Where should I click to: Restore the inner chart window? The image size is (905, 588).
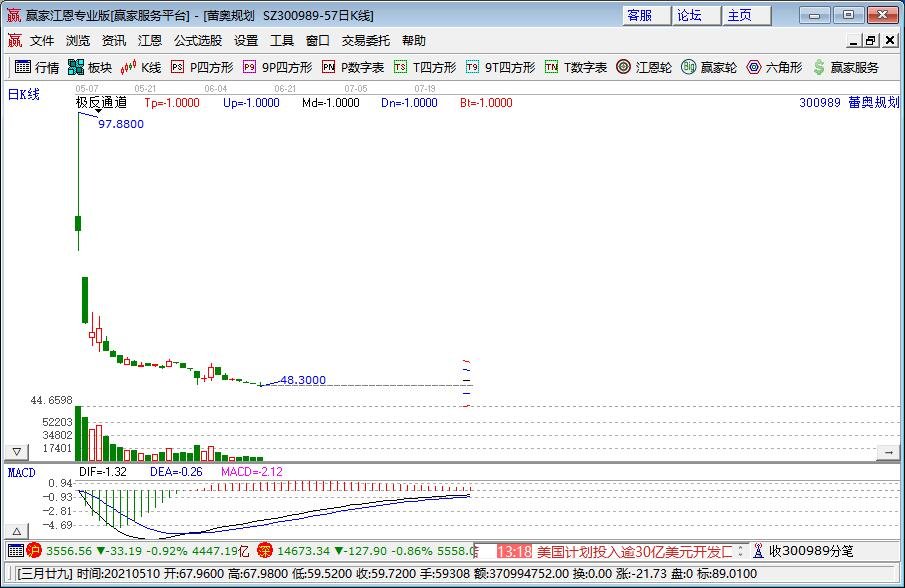pos(870,40)
